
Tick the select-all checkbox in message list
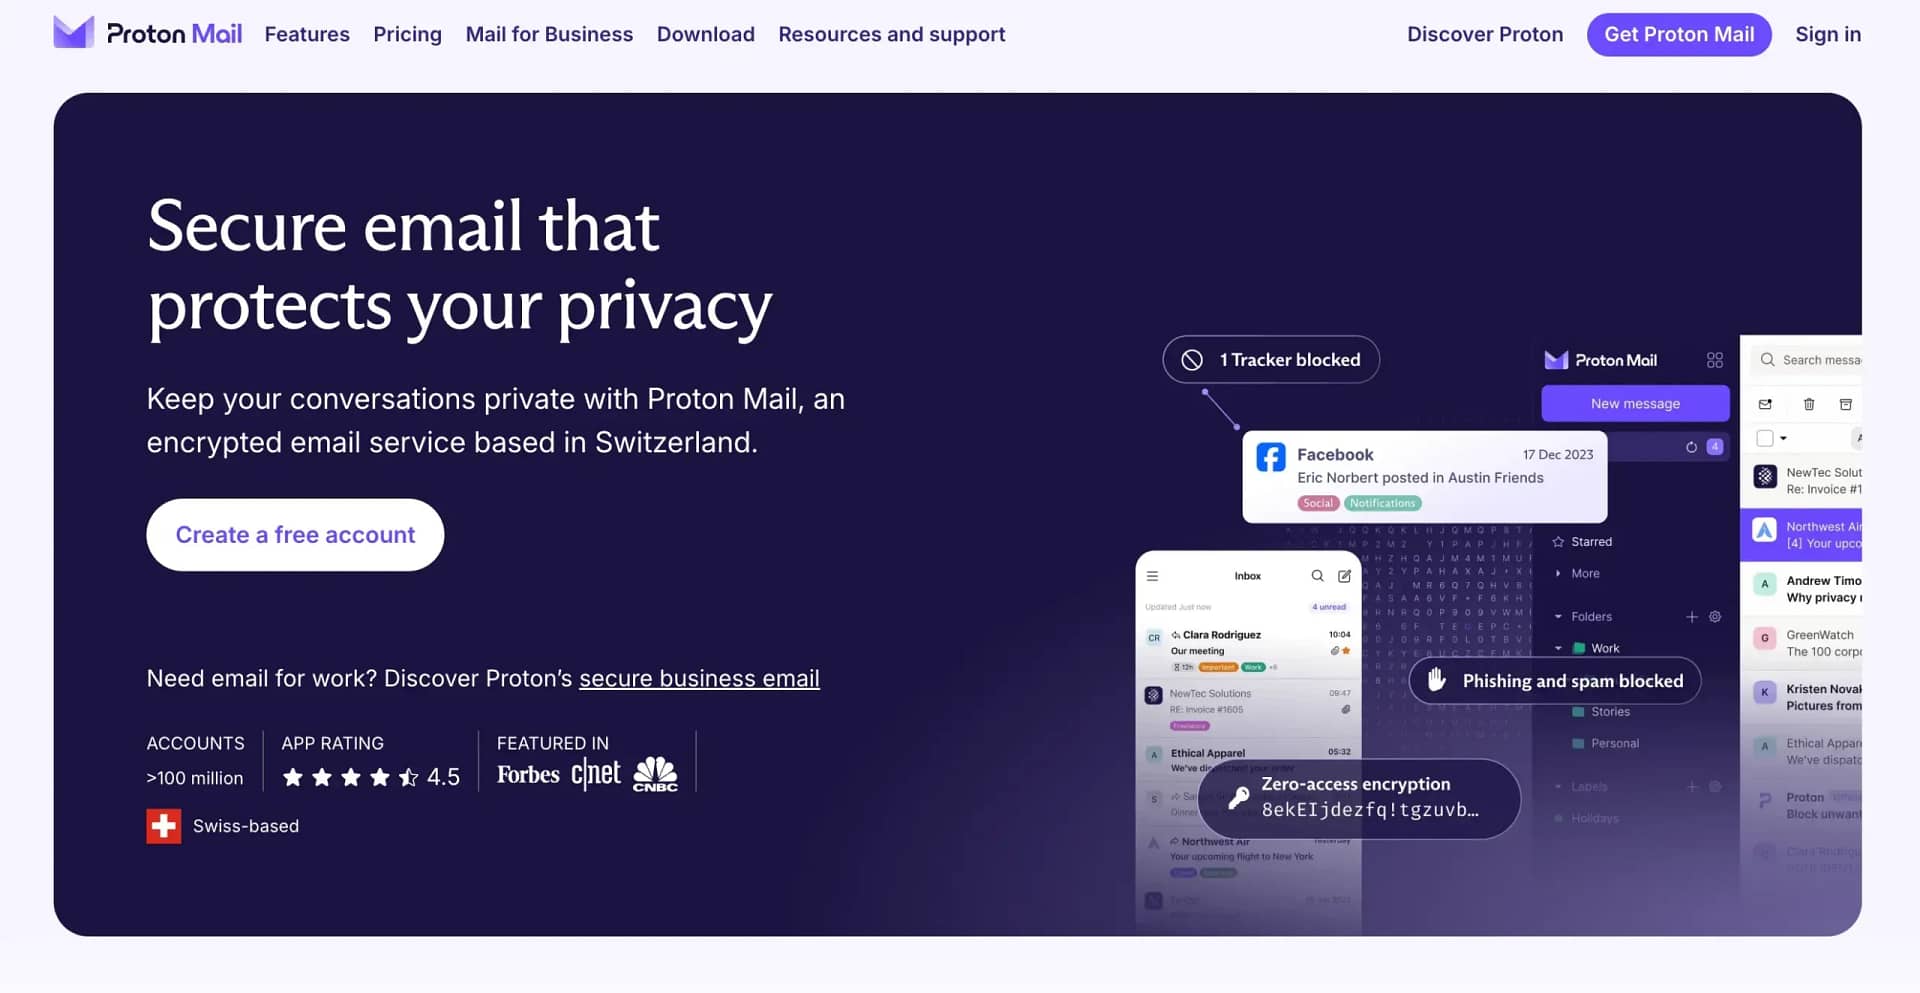point(1764,438)
